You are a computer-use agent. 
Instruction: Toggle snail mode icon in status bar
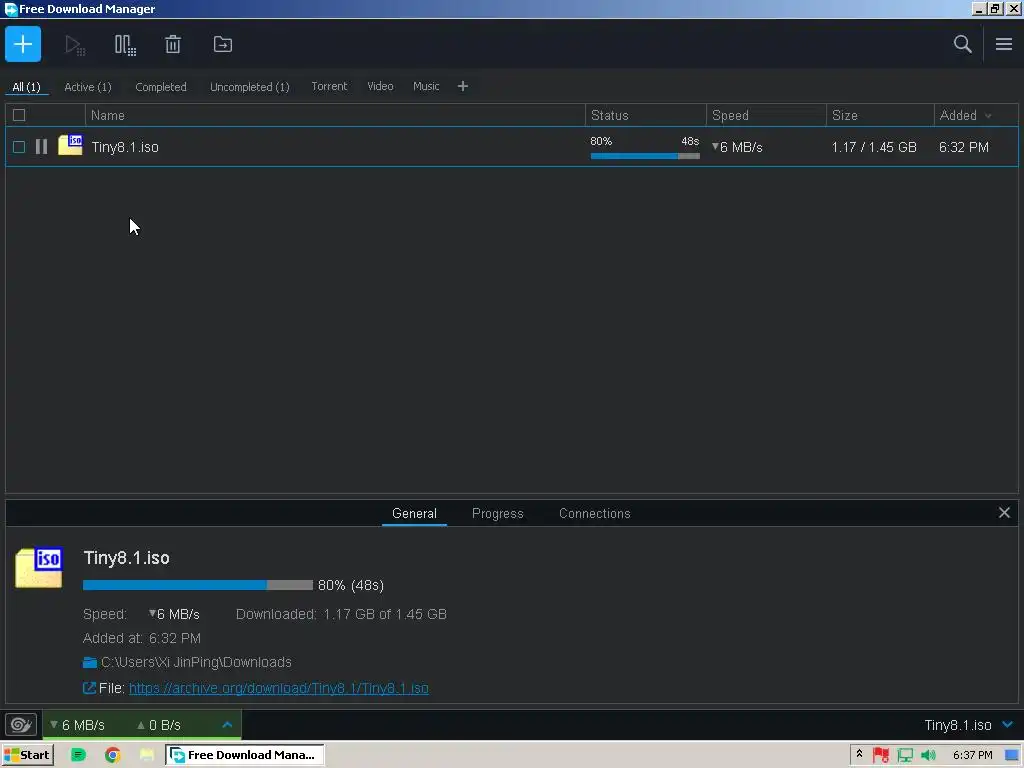click(21, 725)
